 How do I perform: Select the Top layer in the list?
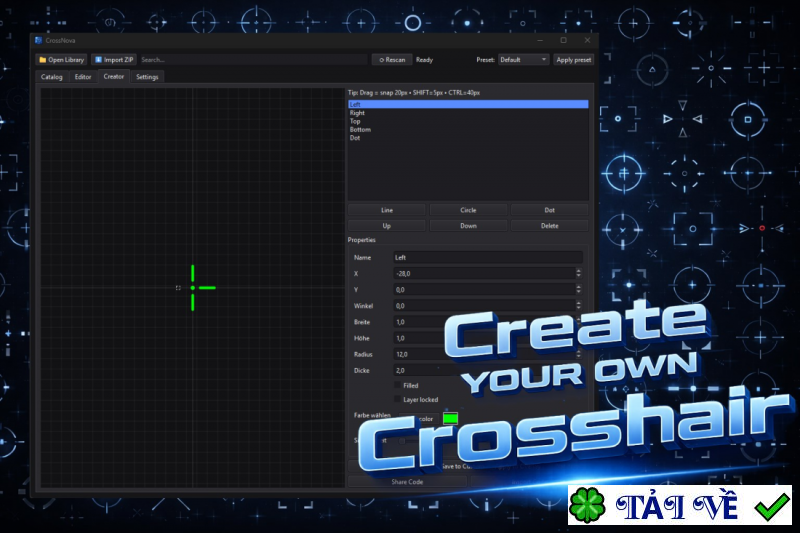(468, 121)
